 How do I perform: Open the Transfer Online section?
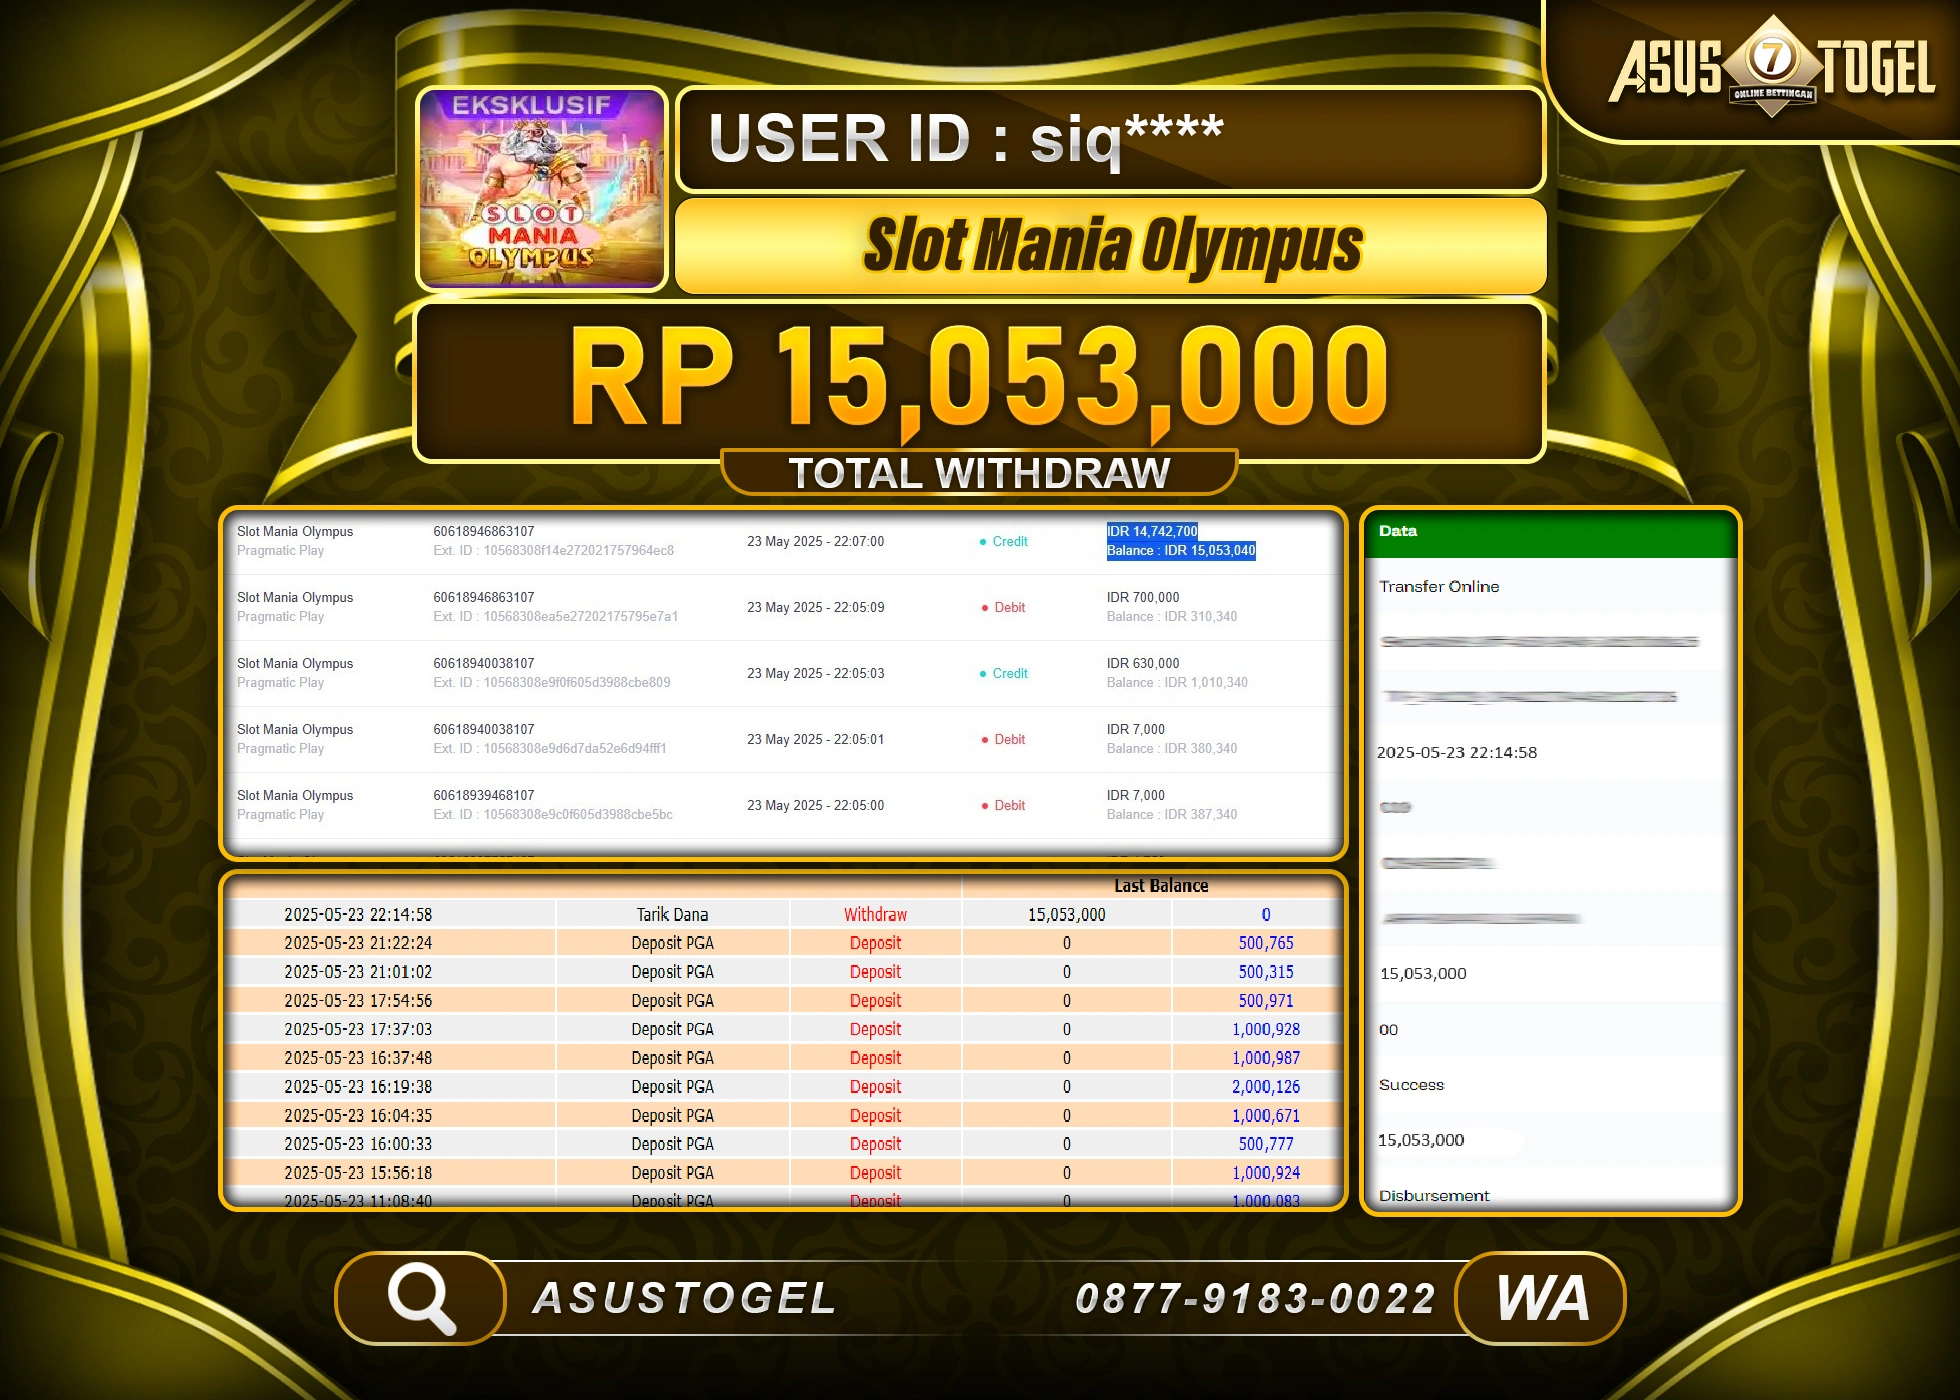coord(1440,587)
